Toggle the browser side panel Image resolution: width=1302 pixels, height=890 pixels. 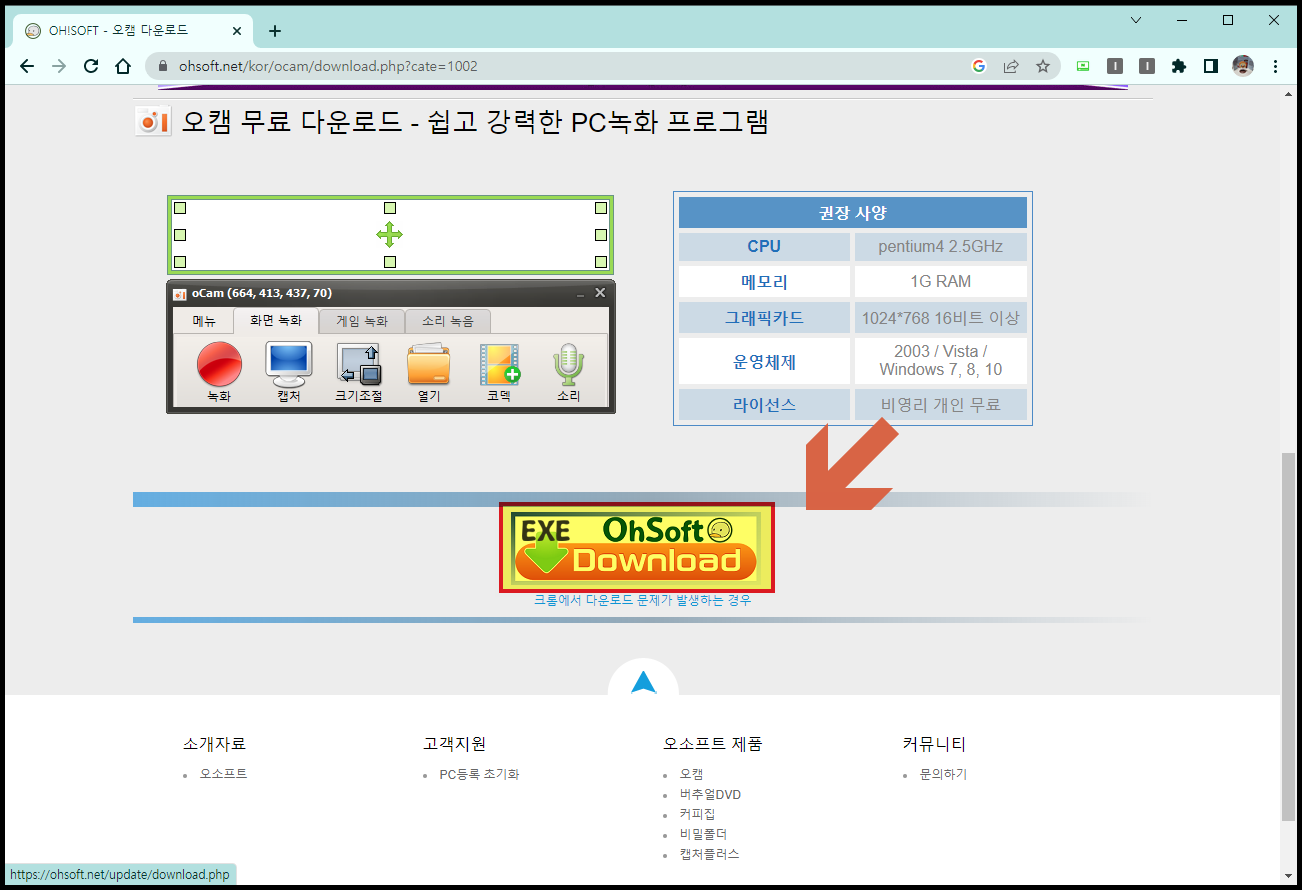pyautogui.click(x=1211, y=66)
